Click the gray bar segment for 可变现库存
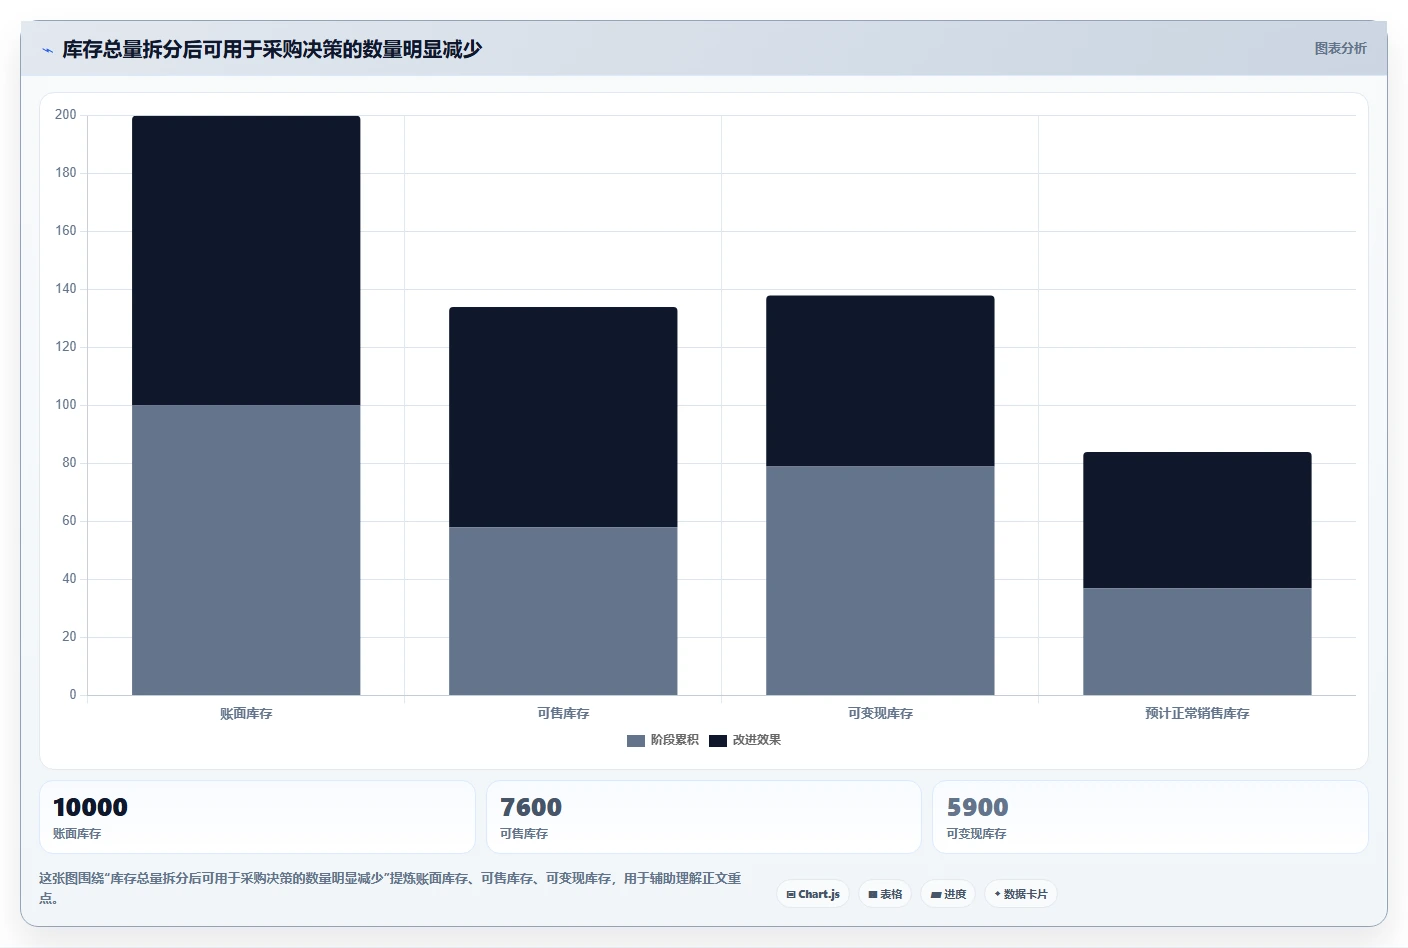Screen dimensions: 1408x948 click(x=880, y=580)
